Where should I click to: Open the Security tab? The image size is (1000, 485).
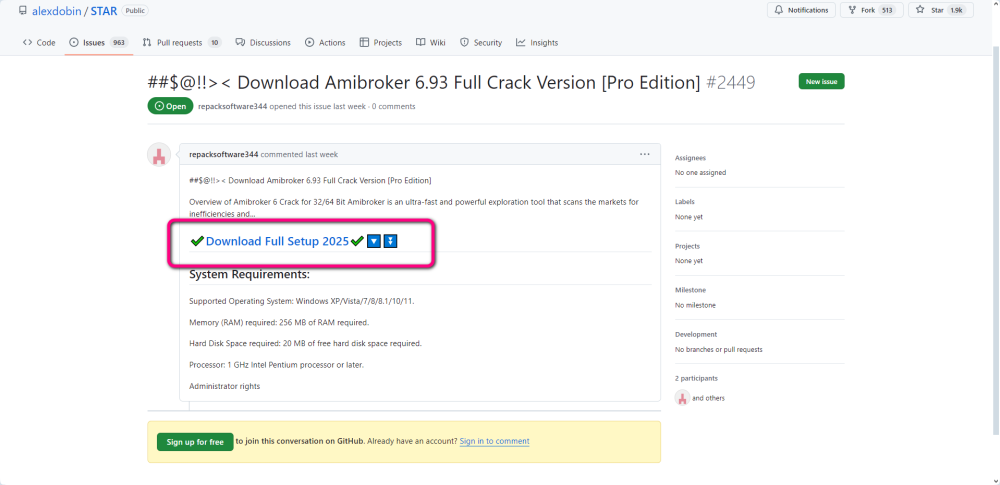pos(481,43)
